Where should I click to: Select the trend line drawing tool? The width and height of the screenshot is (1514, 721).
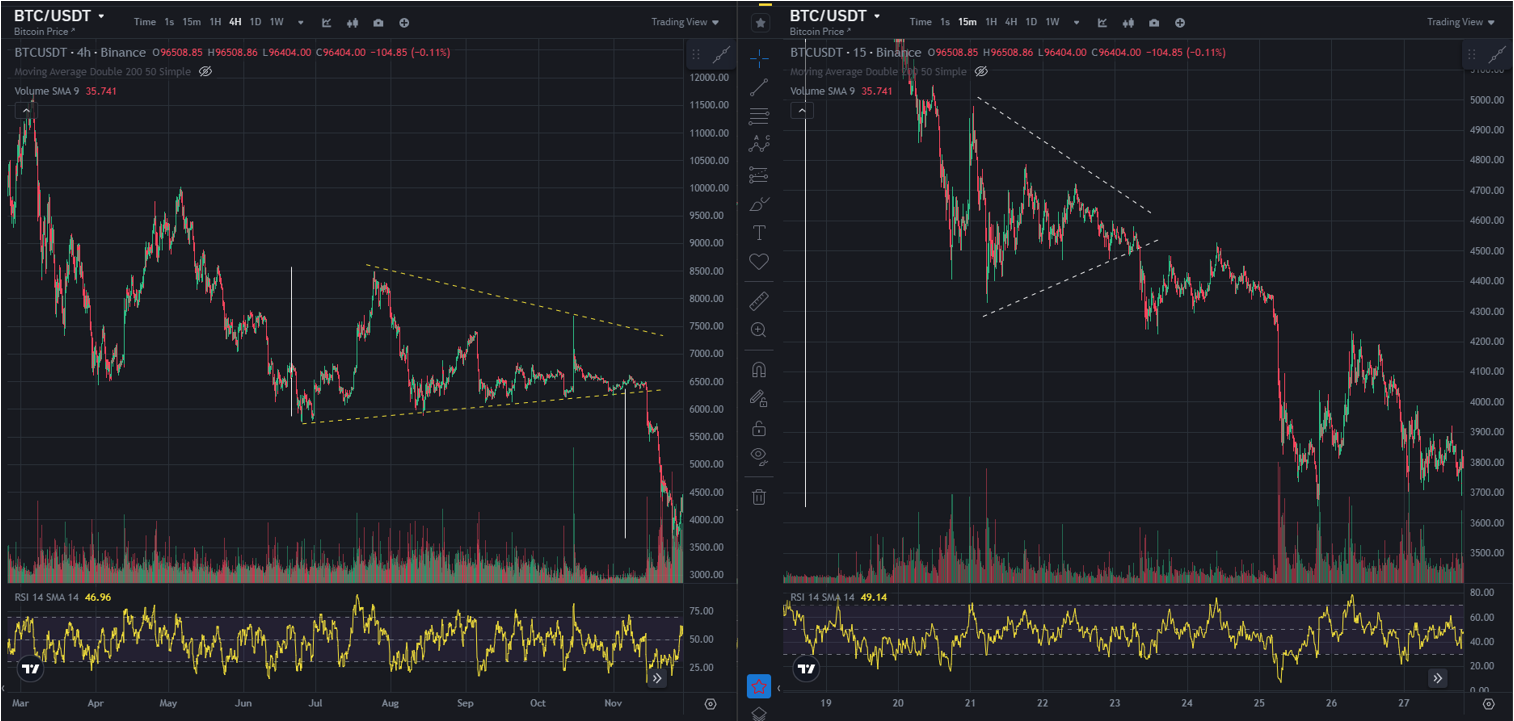point(759,87)
